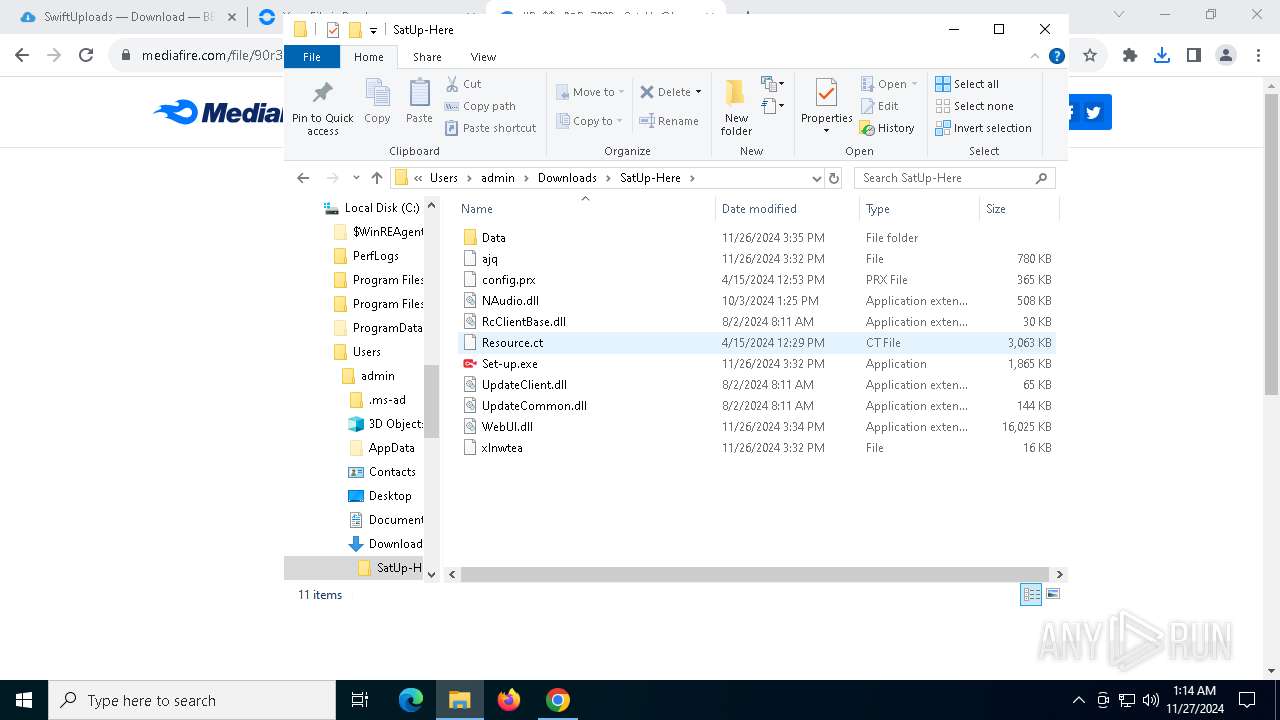Click the Delete button in ribbon
This screenshot has width=1280, height=720.
coord(665,92)
